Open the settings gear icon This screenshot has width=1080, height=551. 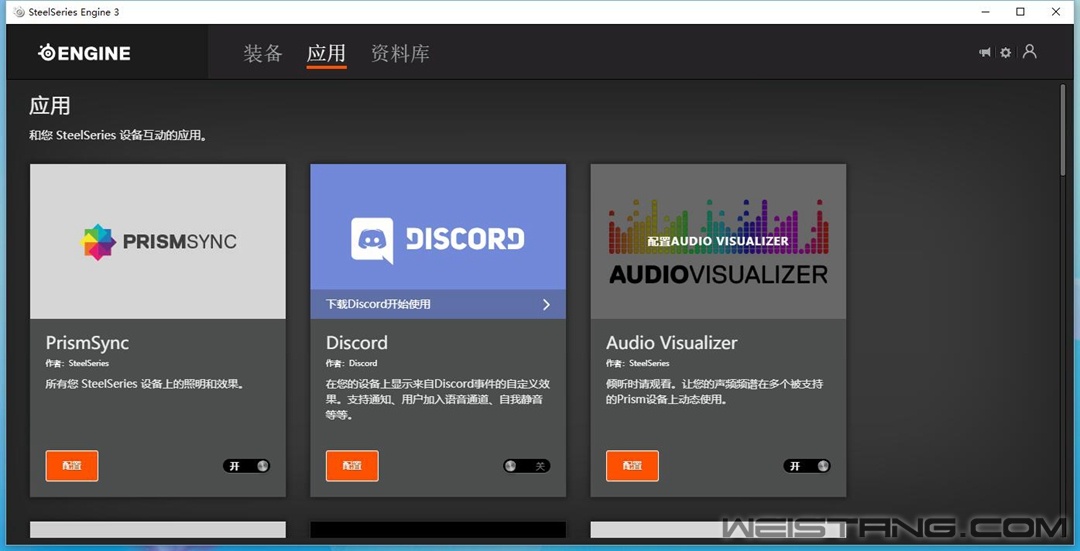[1006, 52]
